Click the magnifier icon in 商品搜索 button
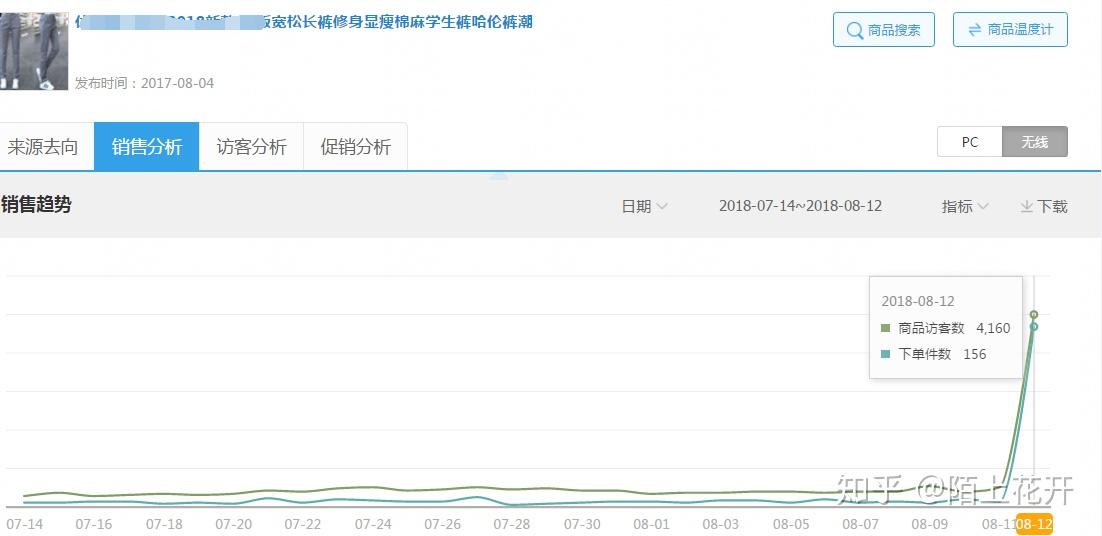This screenshot has height=536, width=1102. point(855,30)
